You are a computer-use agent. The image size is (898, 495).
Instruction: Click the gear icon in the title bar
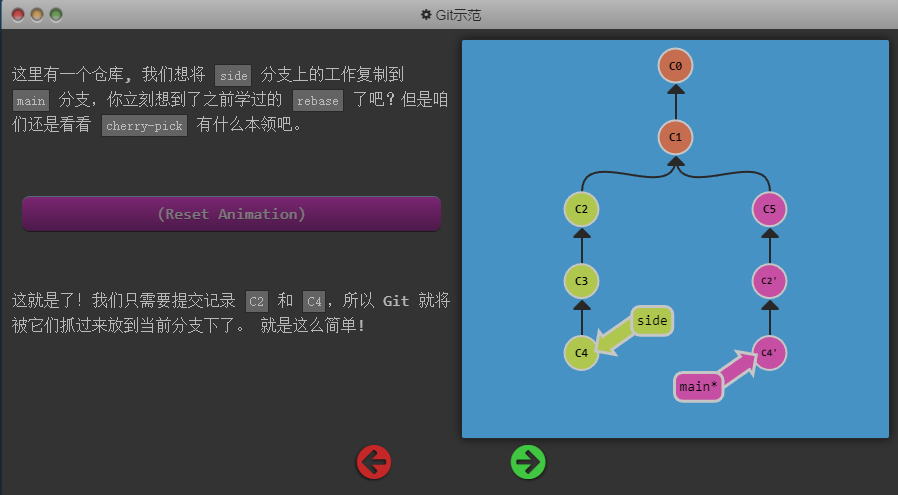point(426,14)
